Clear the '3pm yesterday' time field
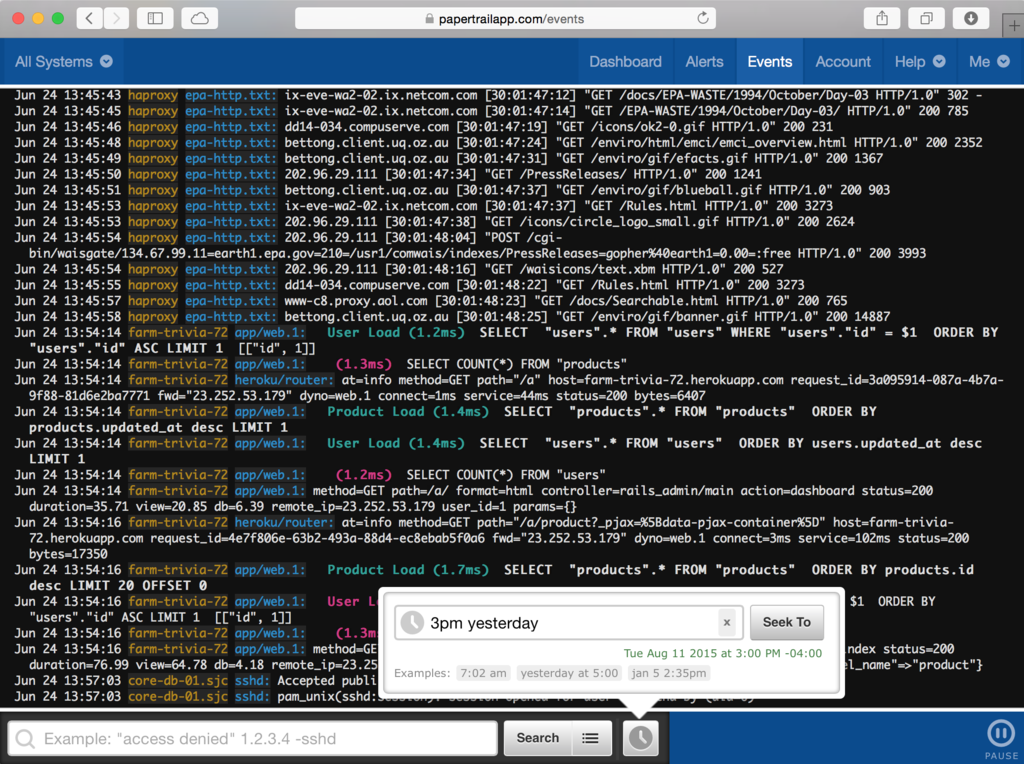The image size is (1024, 764). [727, 623]
